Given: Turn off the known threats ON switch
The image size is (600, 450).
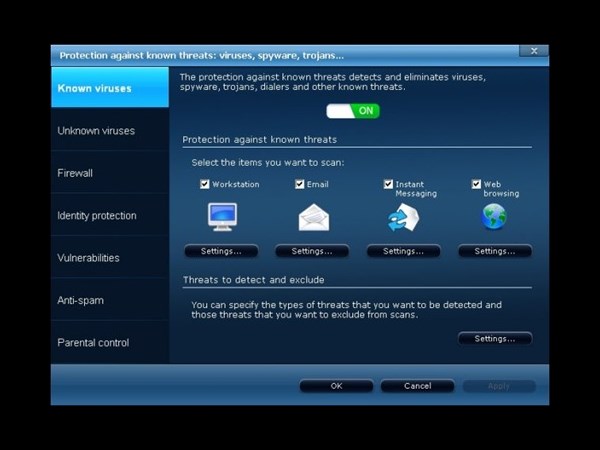Looking at the screenshot, I should click(x=353, y=111).
